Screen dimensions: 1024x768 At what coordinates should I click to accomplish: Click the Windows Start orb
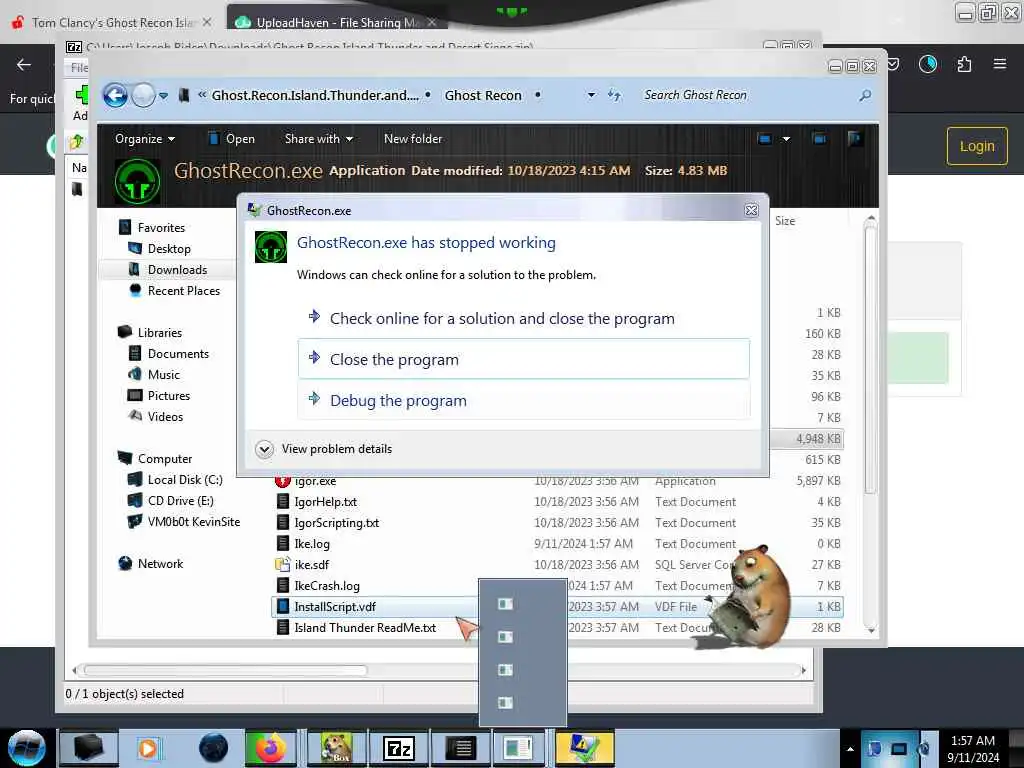[x=27, y=748]
